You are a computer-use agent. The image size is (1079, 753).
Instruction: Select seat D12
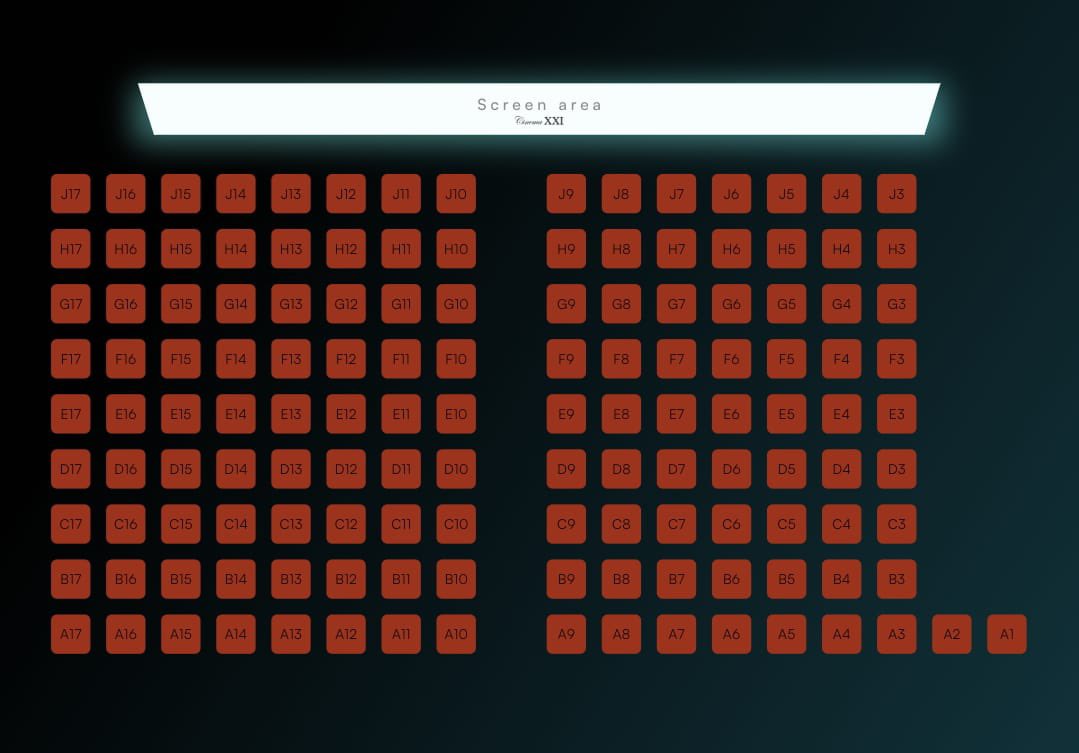coord(346,469)
